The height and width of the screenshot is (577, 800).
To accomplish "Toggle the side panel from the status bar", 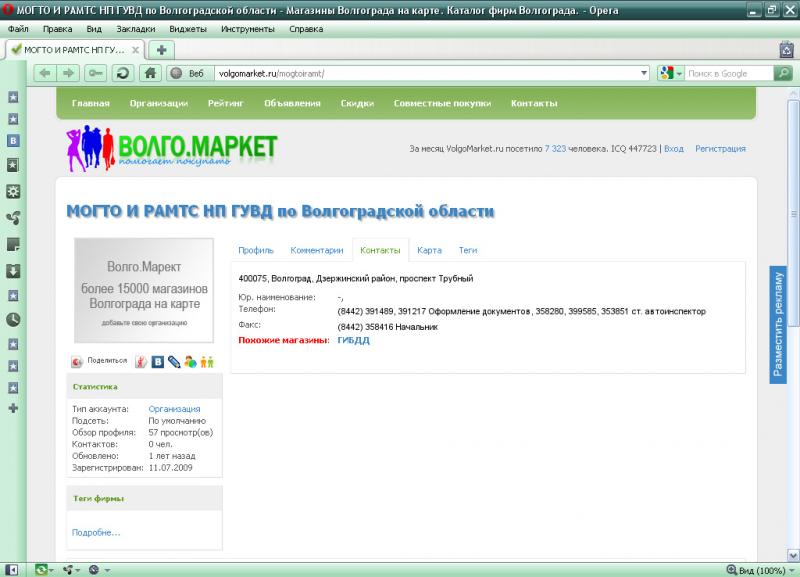I will [x=12, y=570].
